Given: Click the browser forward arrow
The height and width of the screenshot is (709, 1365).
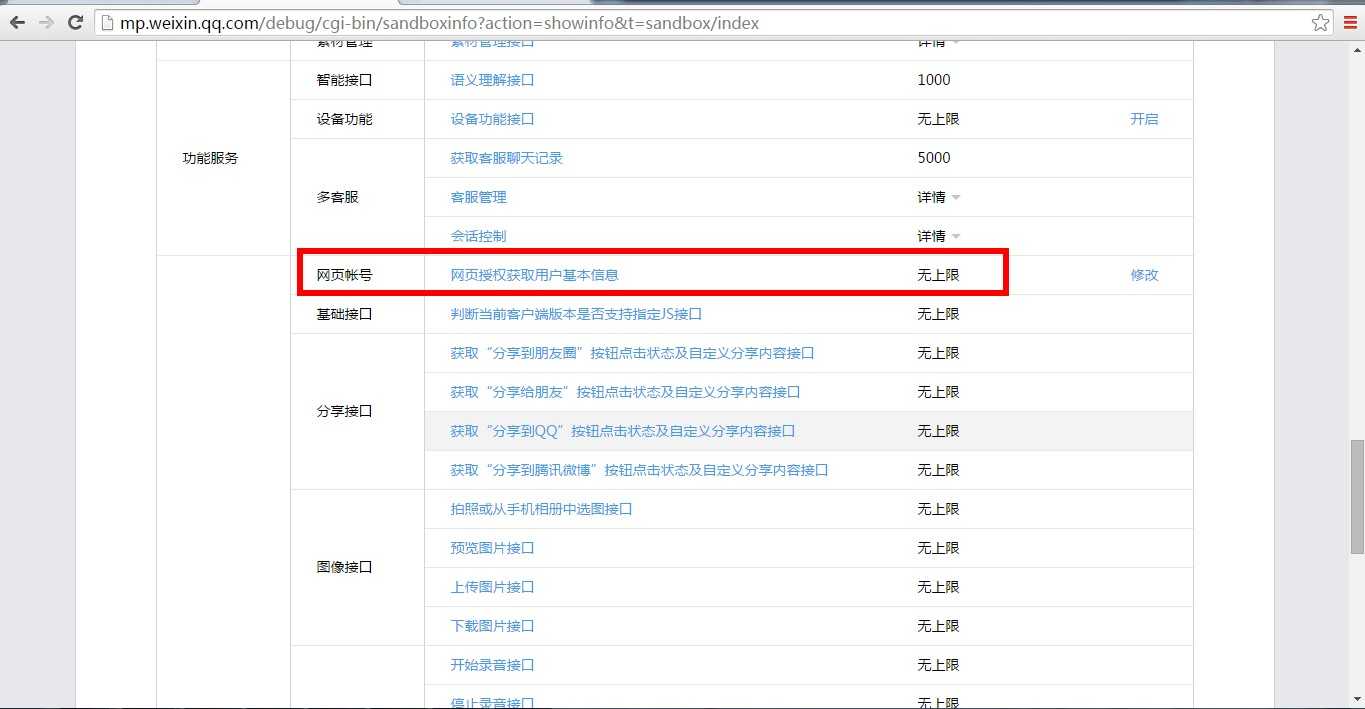Looking at the screenshot, I should pos(46,22).
